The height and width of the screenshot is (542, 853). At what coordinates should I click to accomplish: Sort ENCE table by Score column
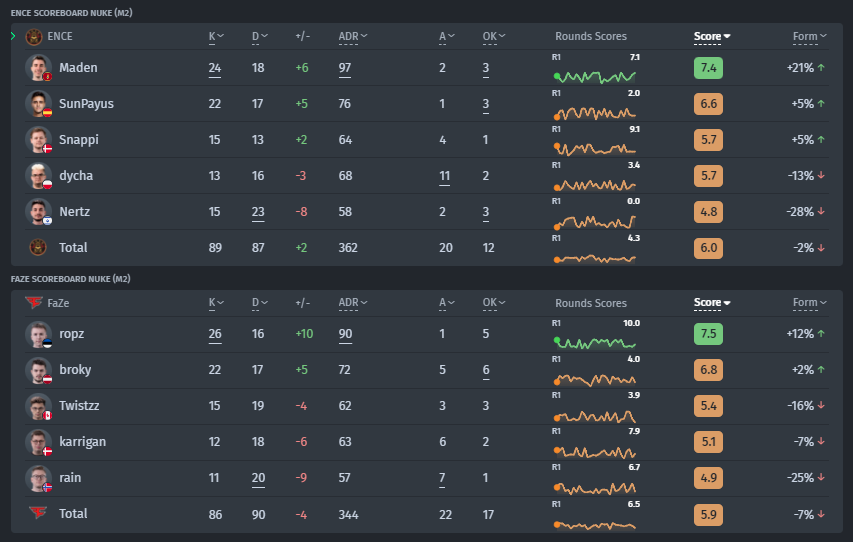pyautogui.click(x=712, y=36)
